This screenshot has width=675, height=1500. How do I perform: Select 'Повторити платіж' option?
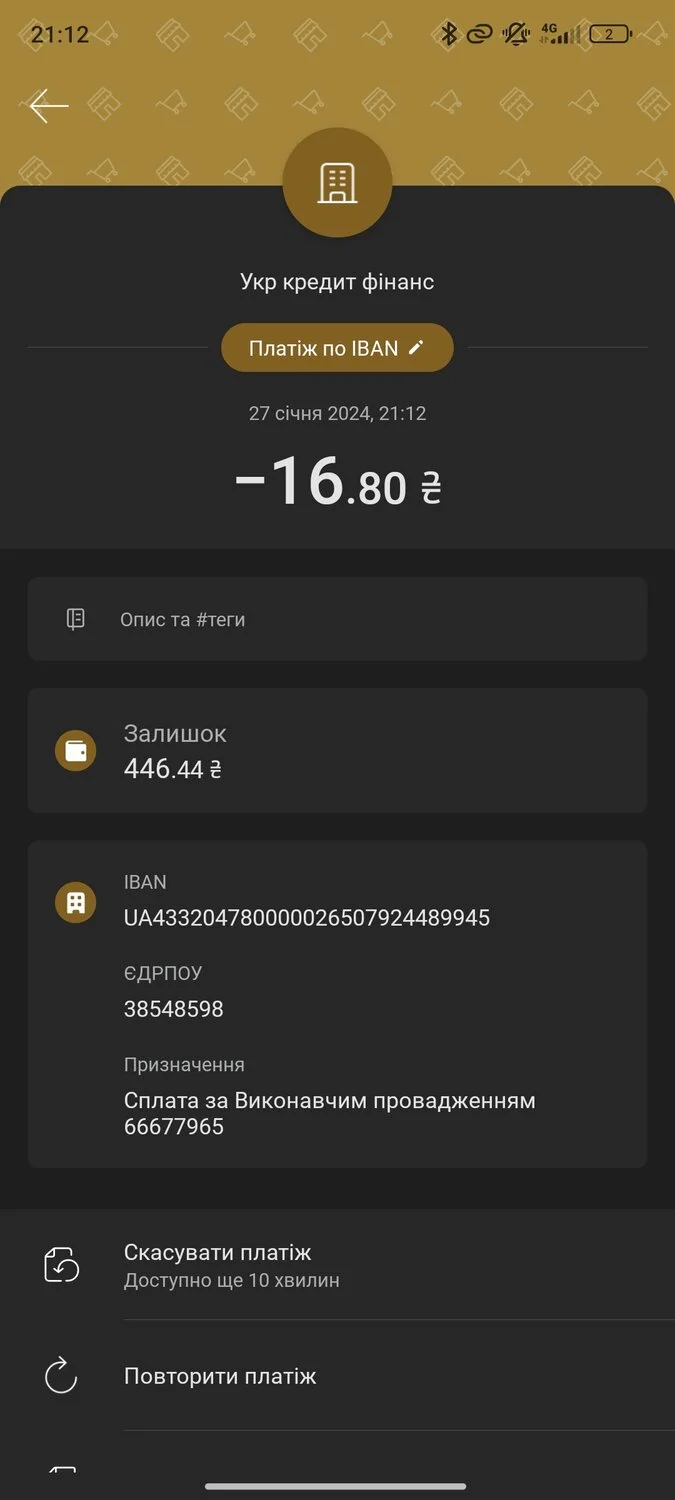(220, 1376)
